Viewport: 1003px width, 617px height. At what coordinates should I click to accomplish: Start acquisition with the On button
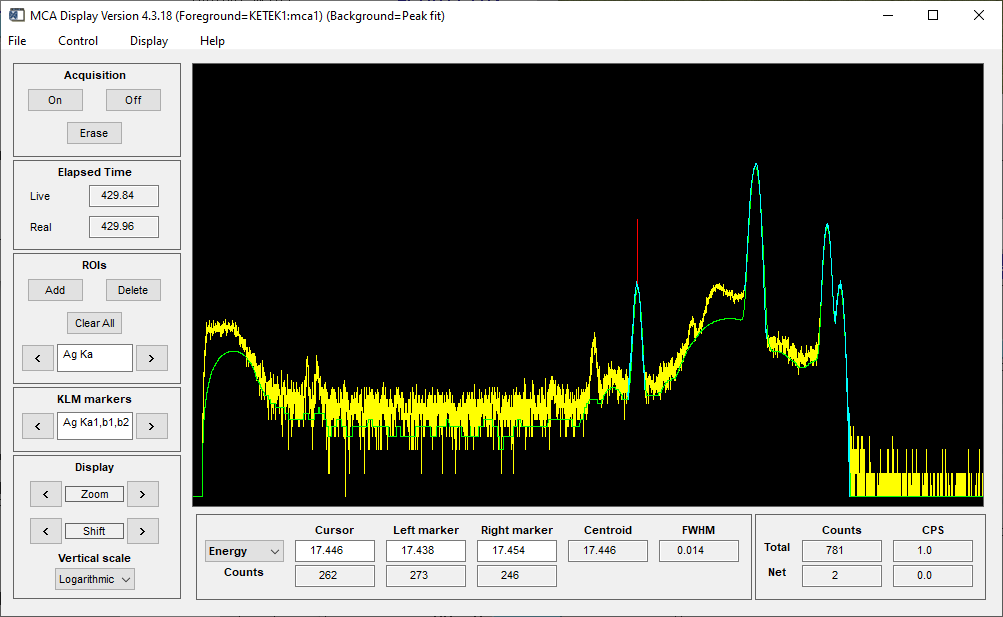55,100
